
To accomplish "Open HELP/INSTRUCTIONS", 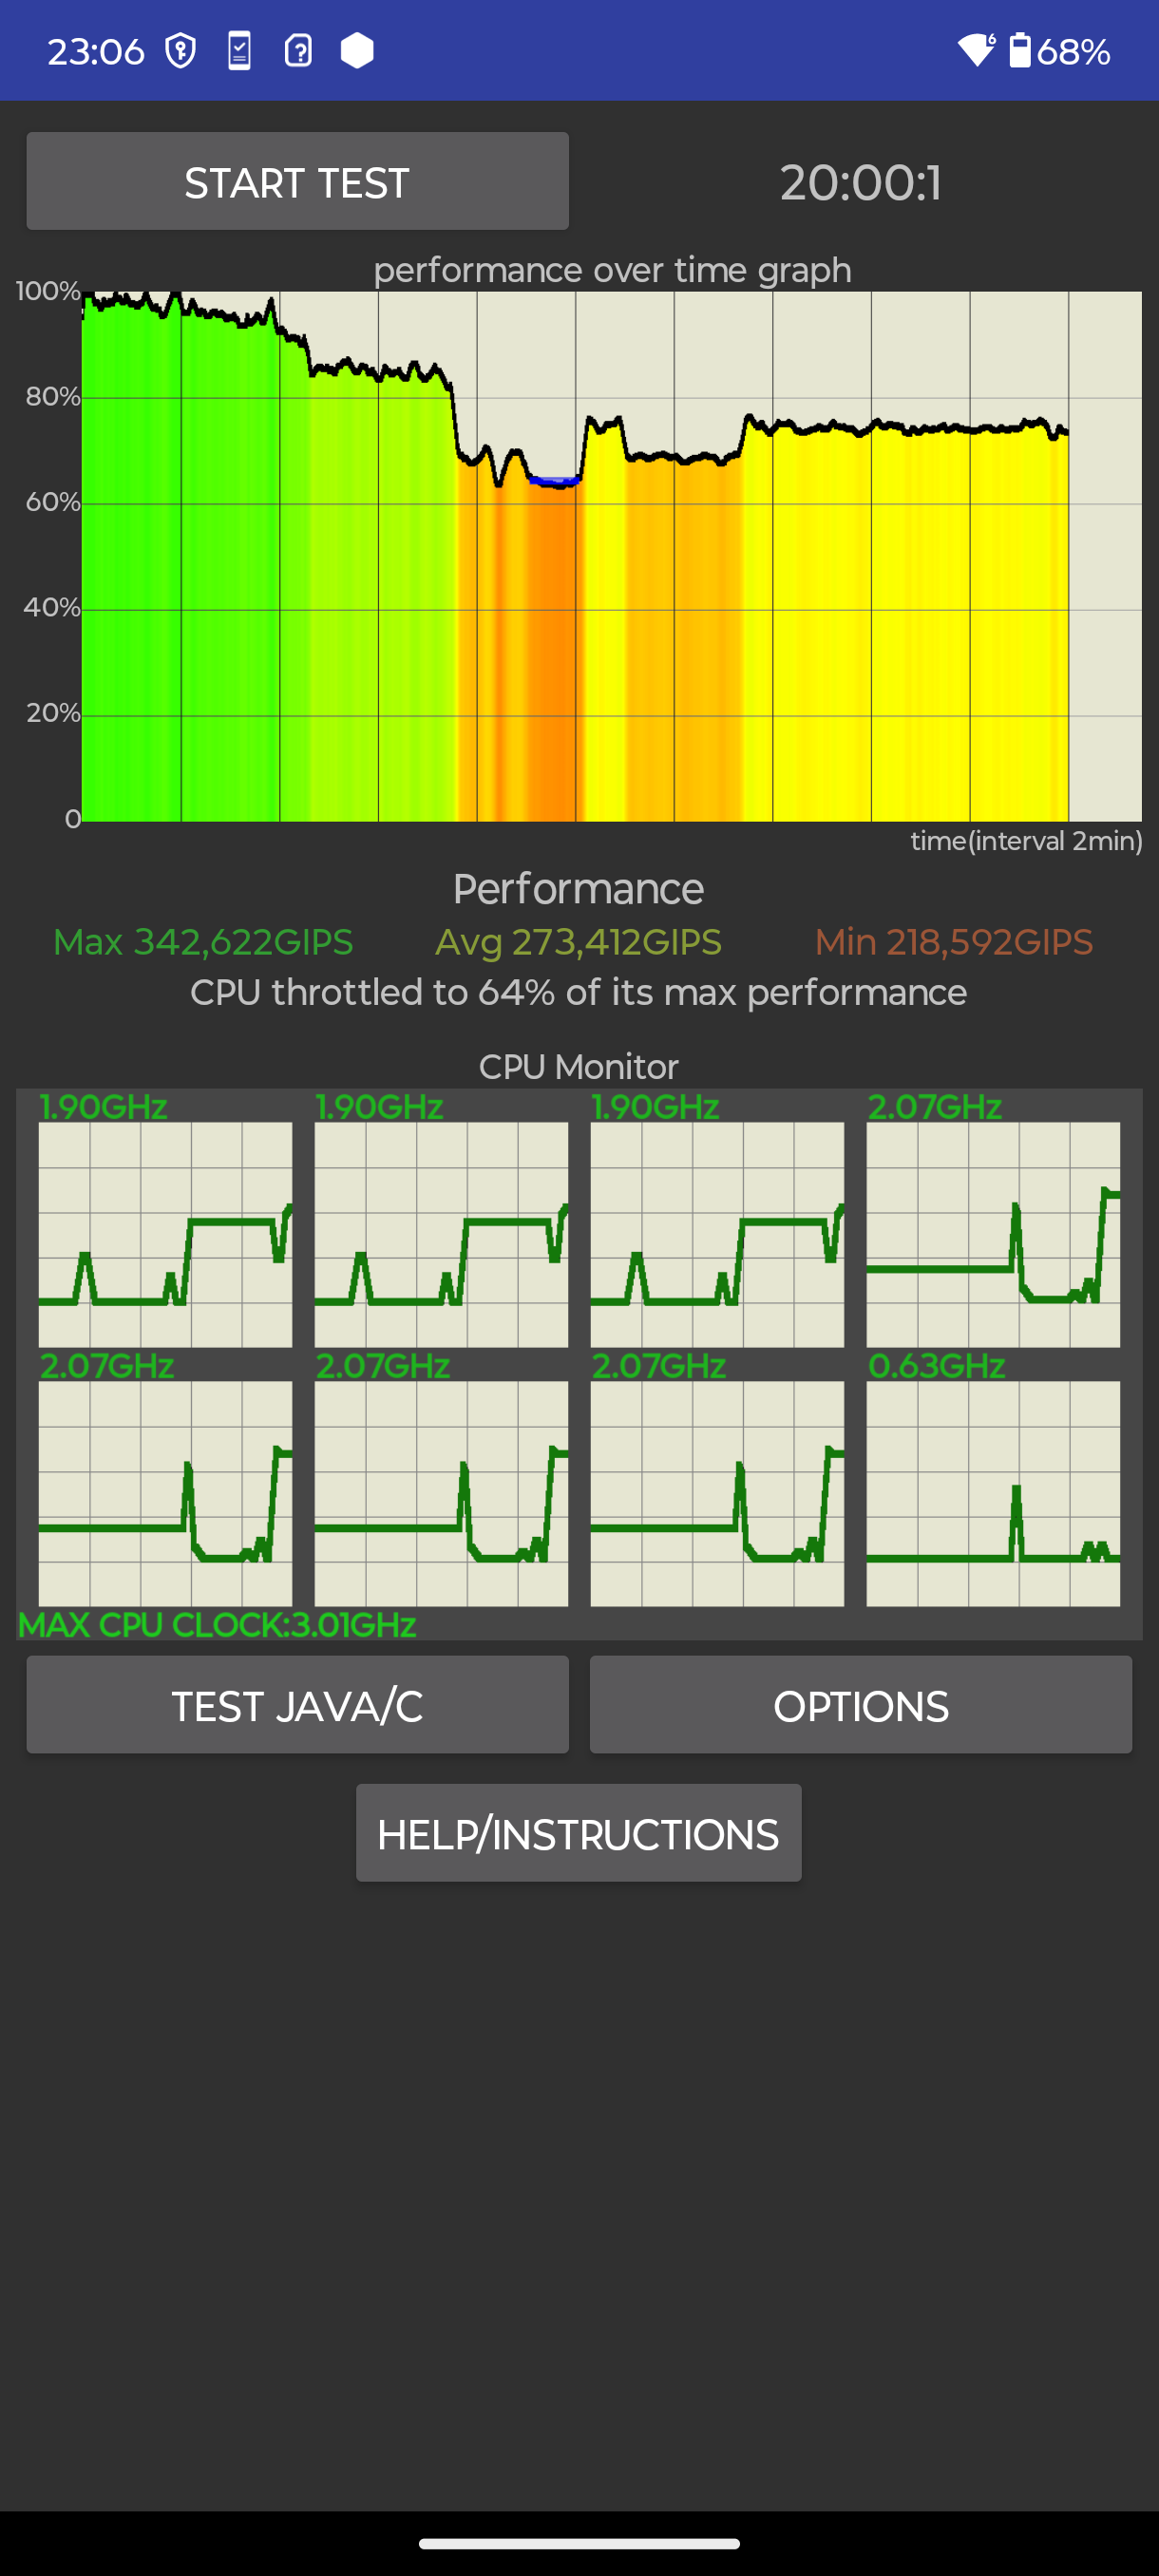I will (578, 1833).
